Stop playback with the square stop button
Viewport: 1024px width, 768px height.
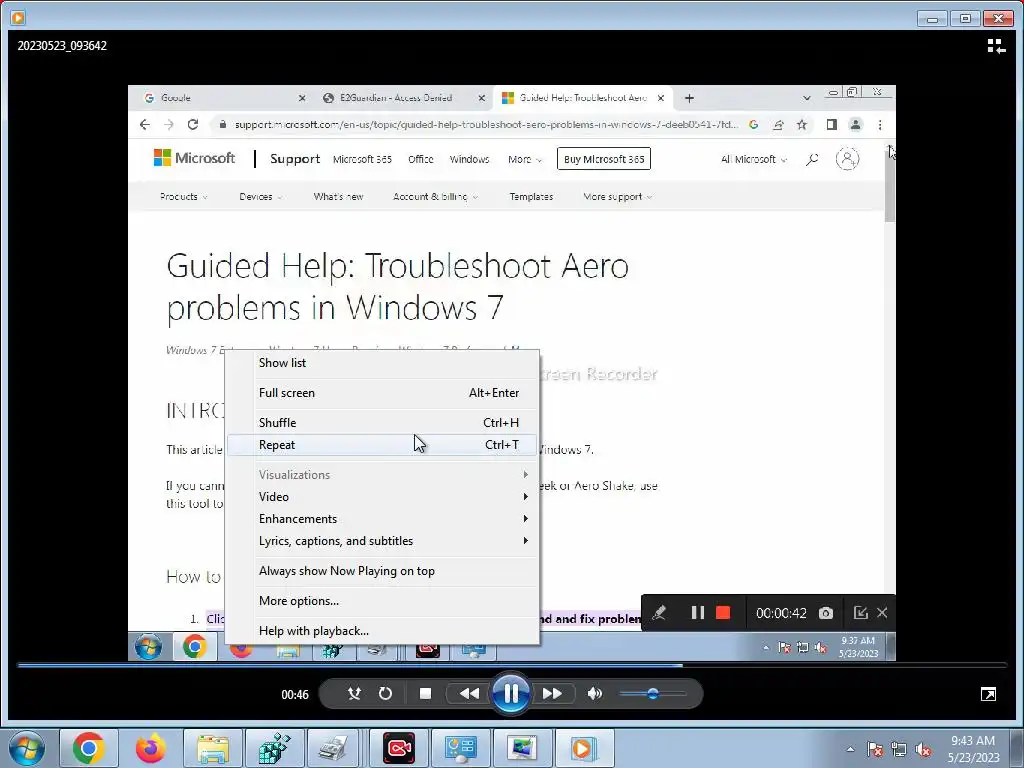pyautogui.click(x=425, y=694)
